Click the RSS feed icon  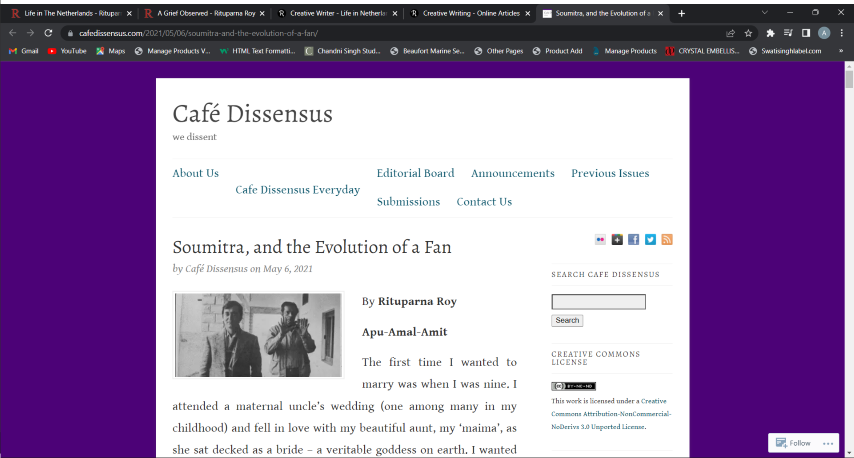(x=667, y=240)
